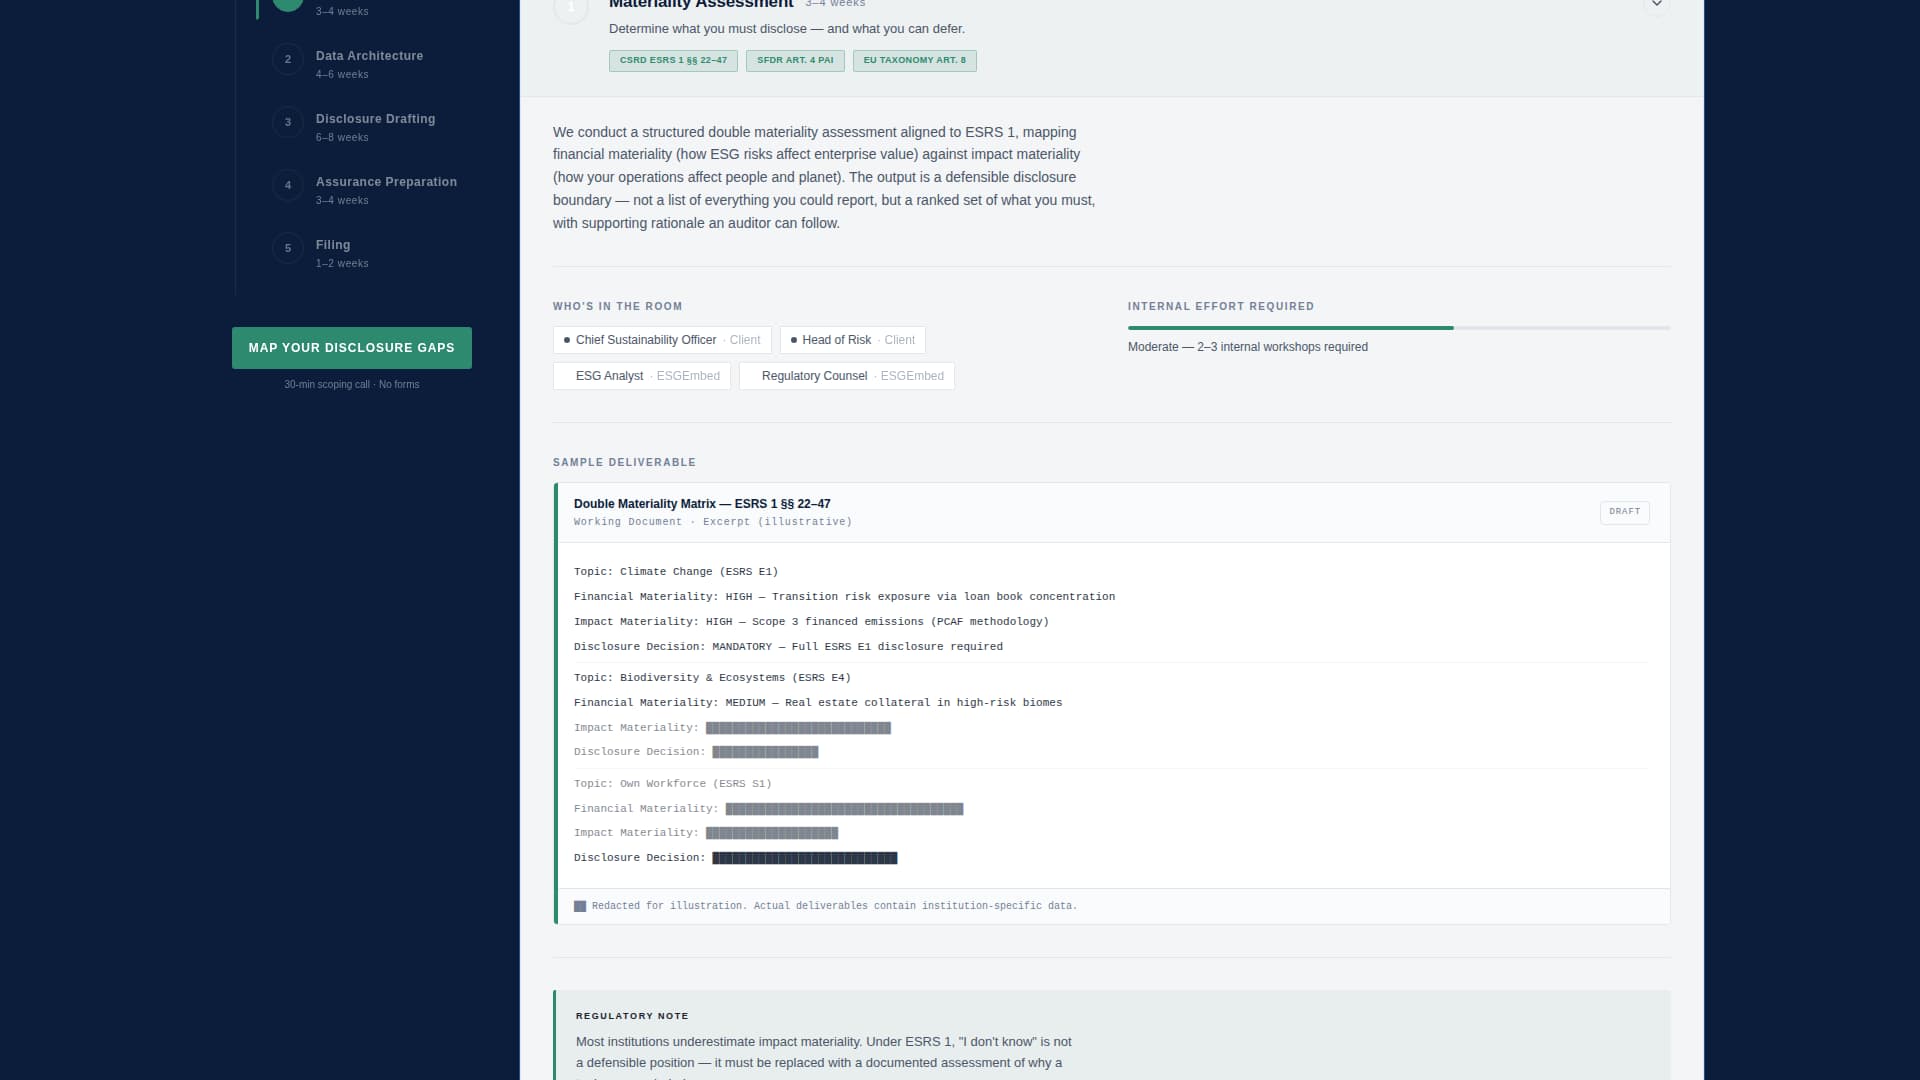Image resolution: width=1920 pixels, height=1080 pixels.
Task: Click the Regulatory Note heading
Action: tap(632, 1016)
